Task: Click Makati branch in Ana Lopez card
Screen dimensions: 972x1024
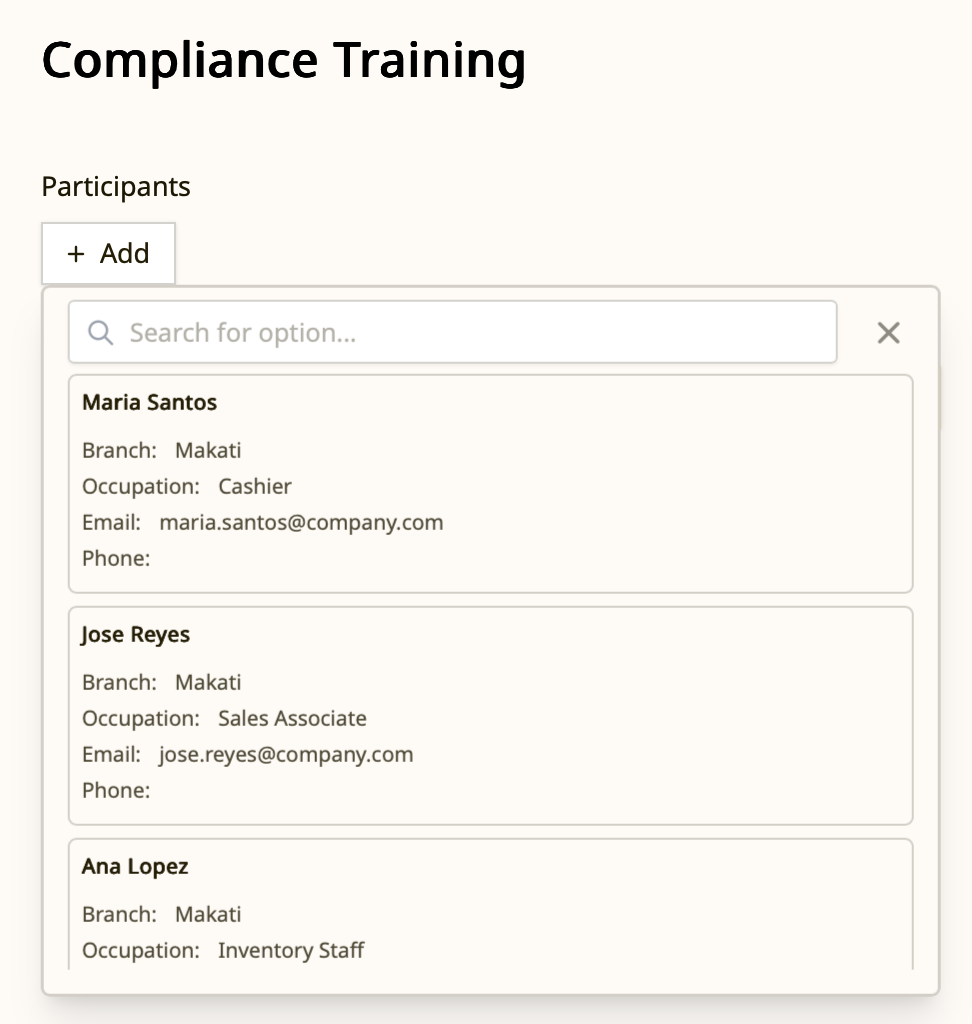Action: click(x=208, y=914)
